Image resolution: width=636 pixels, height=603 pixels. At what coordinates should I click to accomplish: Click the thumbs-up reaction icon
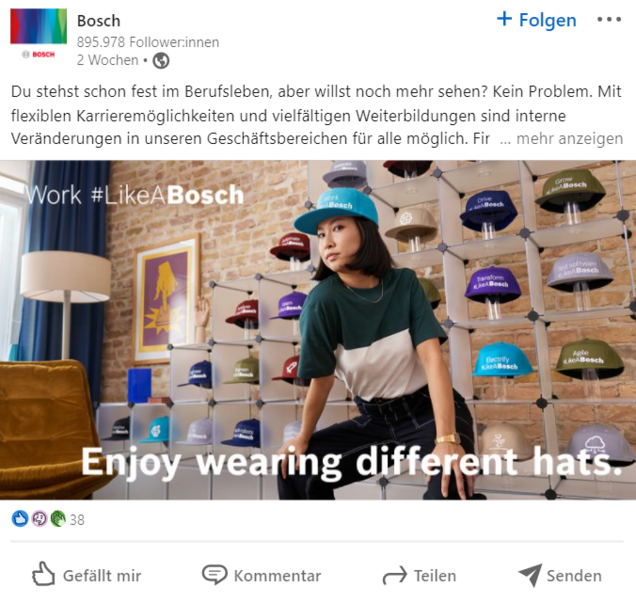click(x=20, y=519)
